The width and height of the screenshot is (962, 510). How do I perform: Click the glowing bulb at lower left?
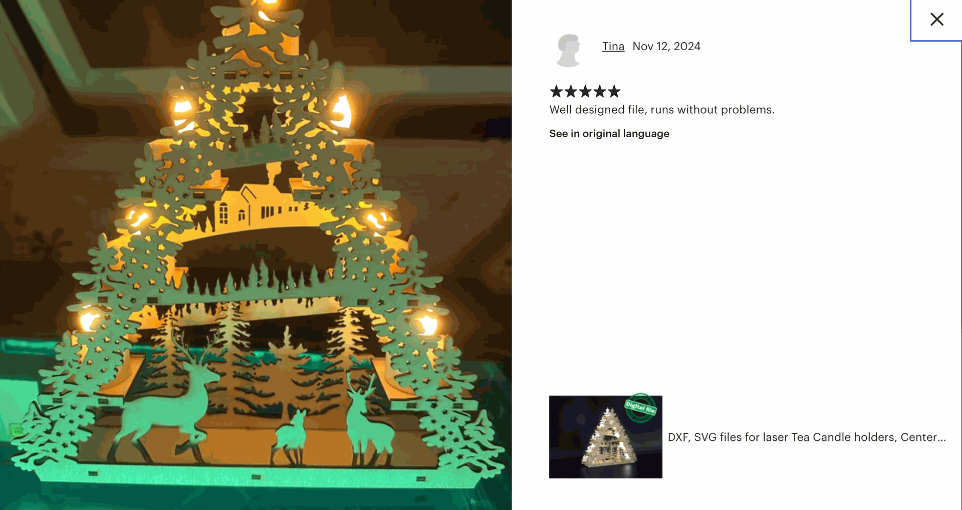tap(90, 320)
